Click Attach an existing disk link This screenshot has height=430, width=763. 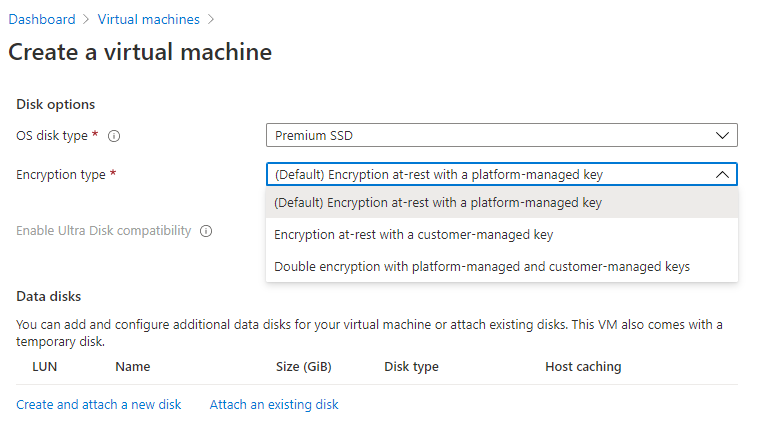tap(274, 405)
